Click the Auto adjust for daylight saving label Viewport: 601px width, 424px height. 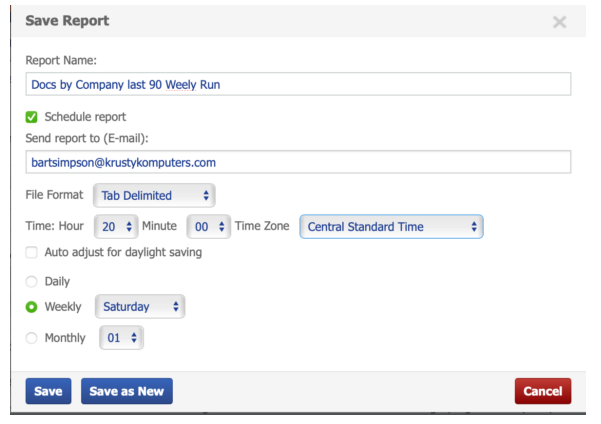click(x=123, y=253)
